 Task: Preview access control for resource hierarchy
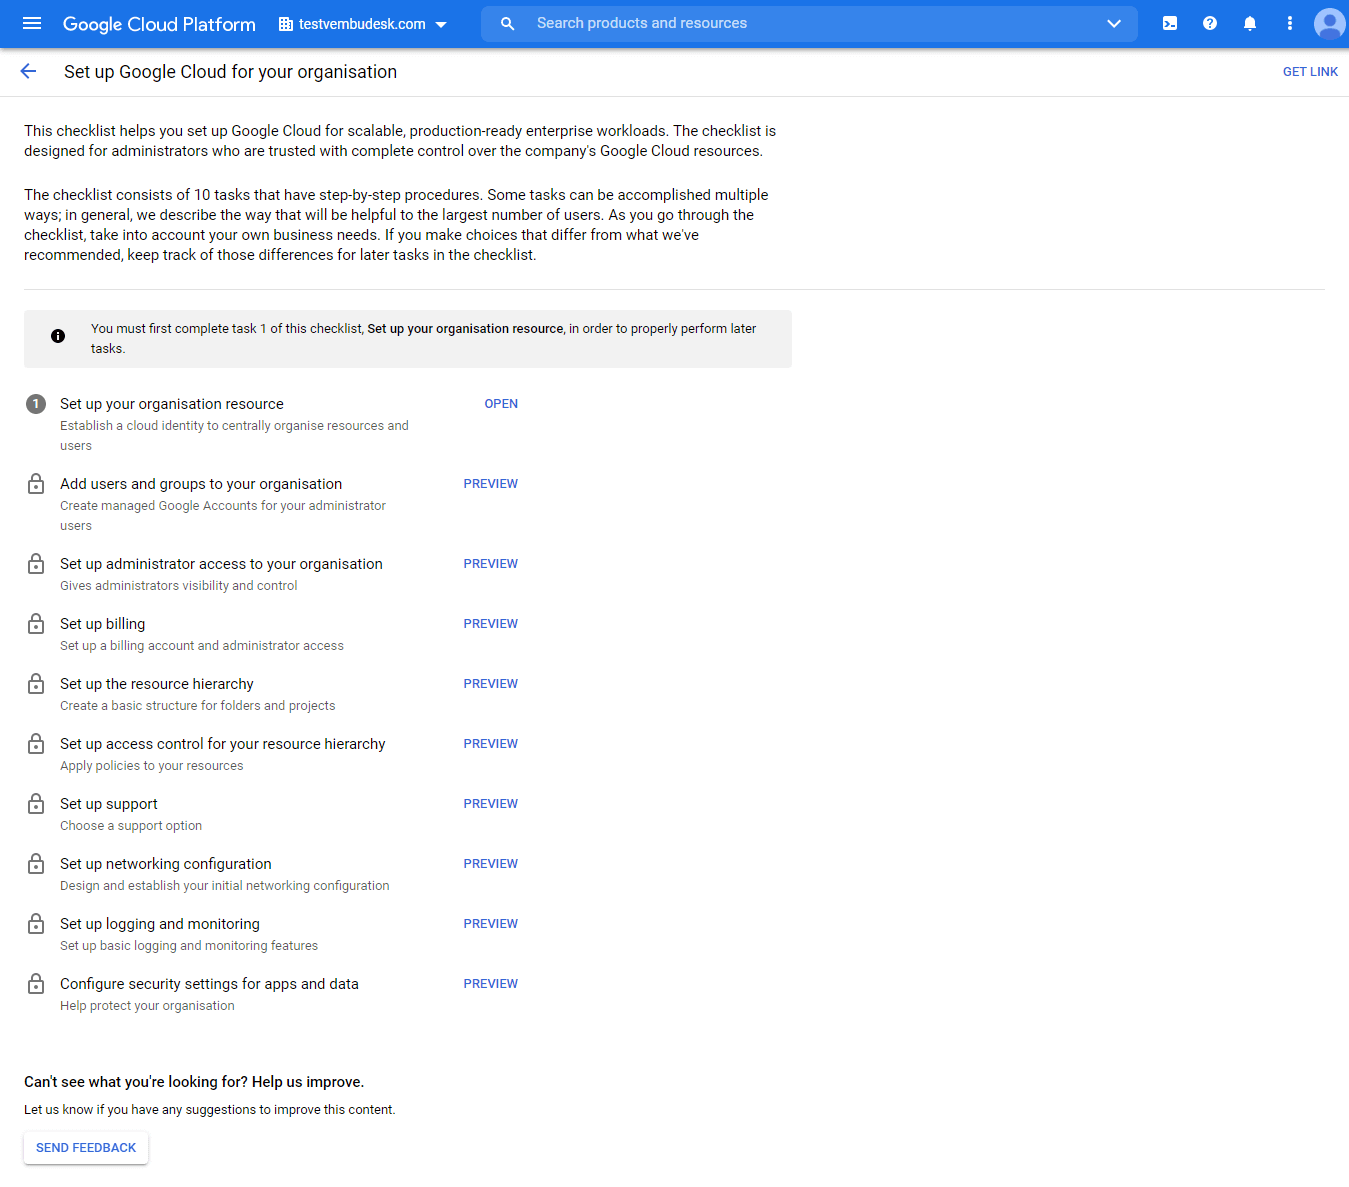click(490, 744)
